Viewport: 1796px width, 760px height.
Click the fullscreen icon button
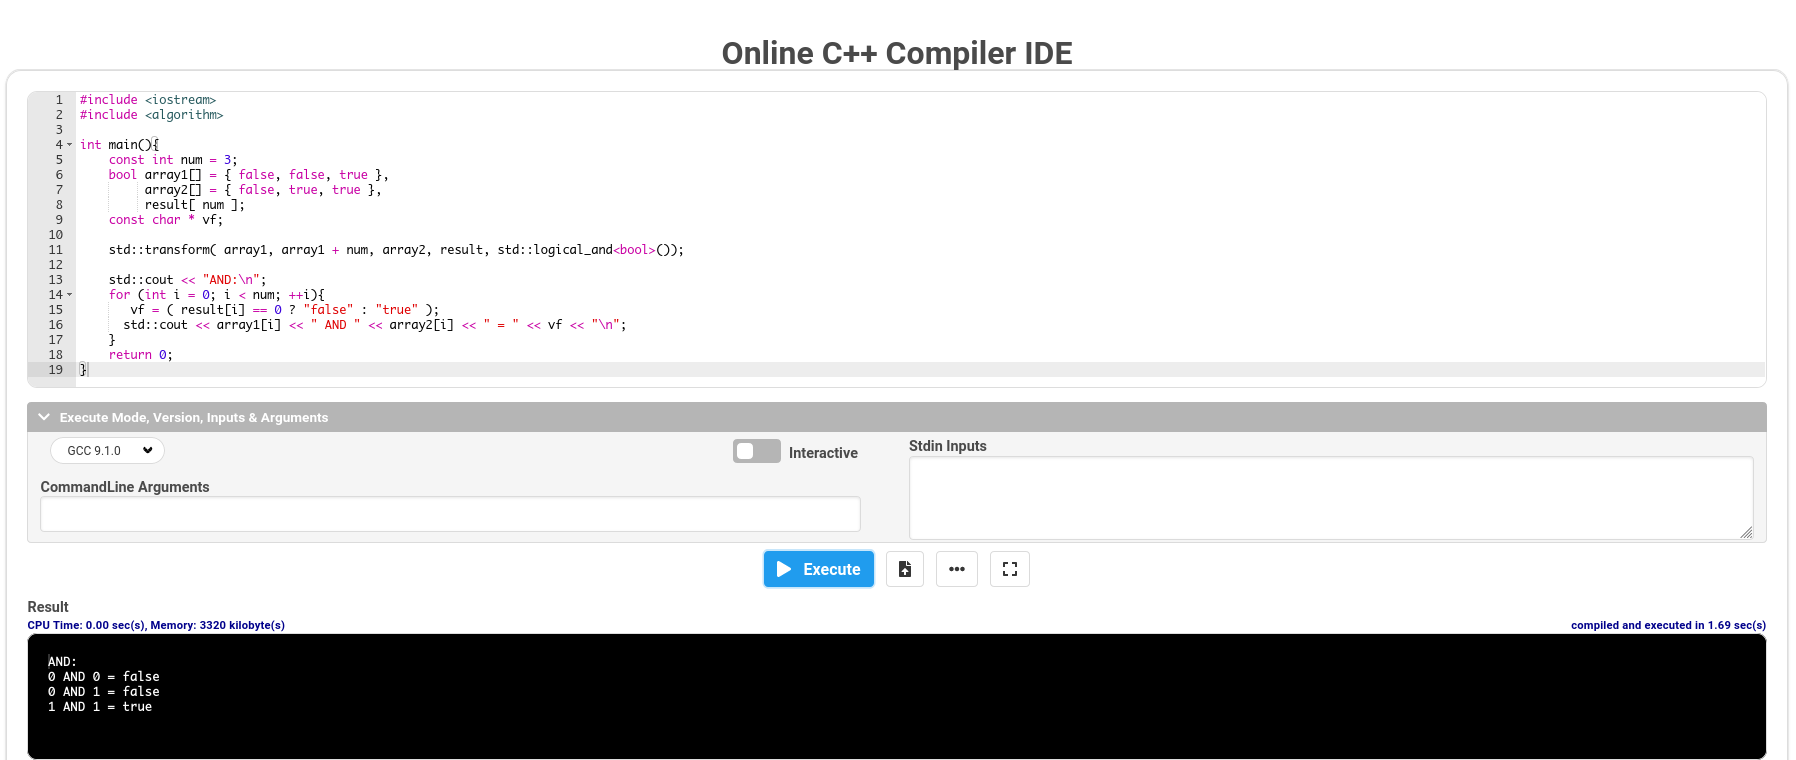point(1010,569)
